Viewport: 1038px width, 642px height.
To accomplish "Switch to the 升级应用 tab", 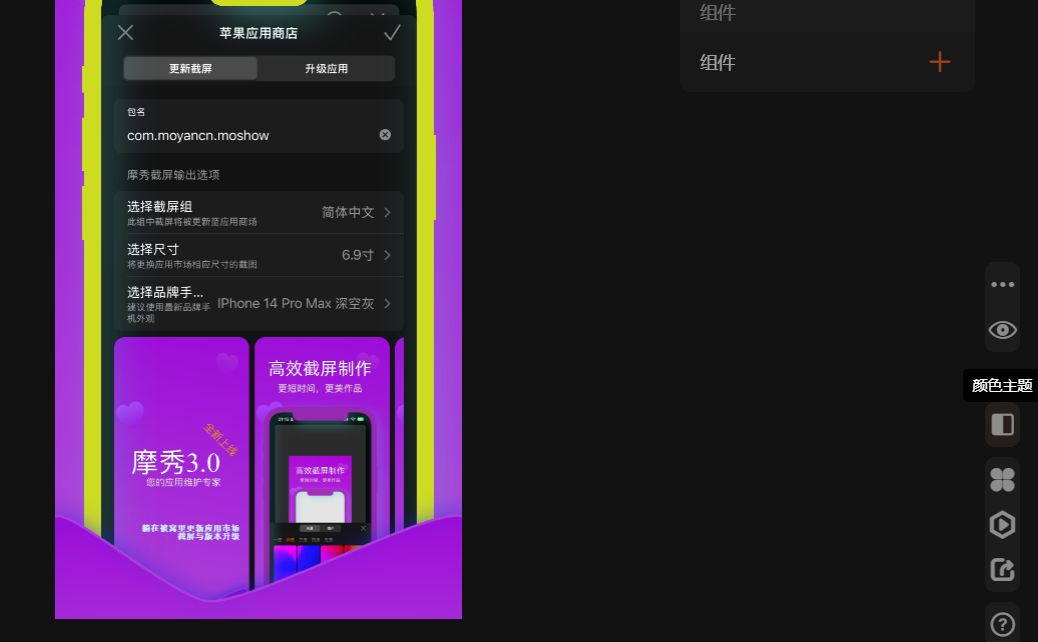I will [326, 68].
